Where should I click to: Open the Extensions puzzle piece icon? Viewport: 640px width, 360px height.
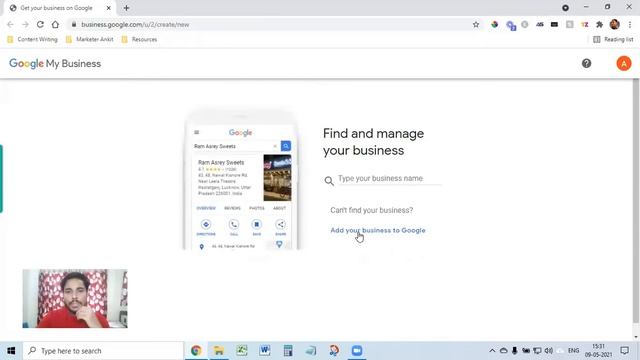click(x=599, y=24)
